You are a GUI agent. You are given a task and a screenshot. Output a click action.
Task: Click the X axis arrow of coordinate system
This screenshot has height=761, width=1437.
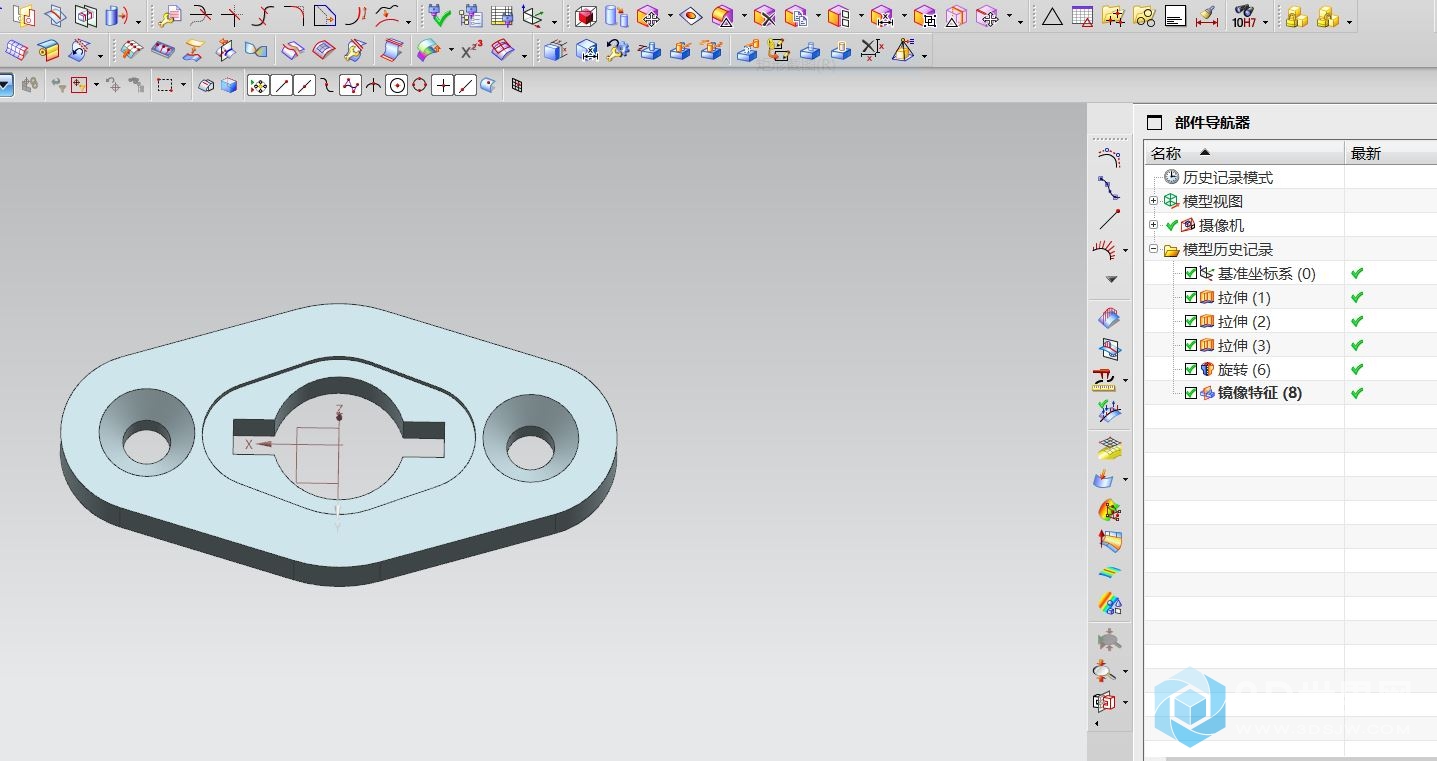click(263, 444)
